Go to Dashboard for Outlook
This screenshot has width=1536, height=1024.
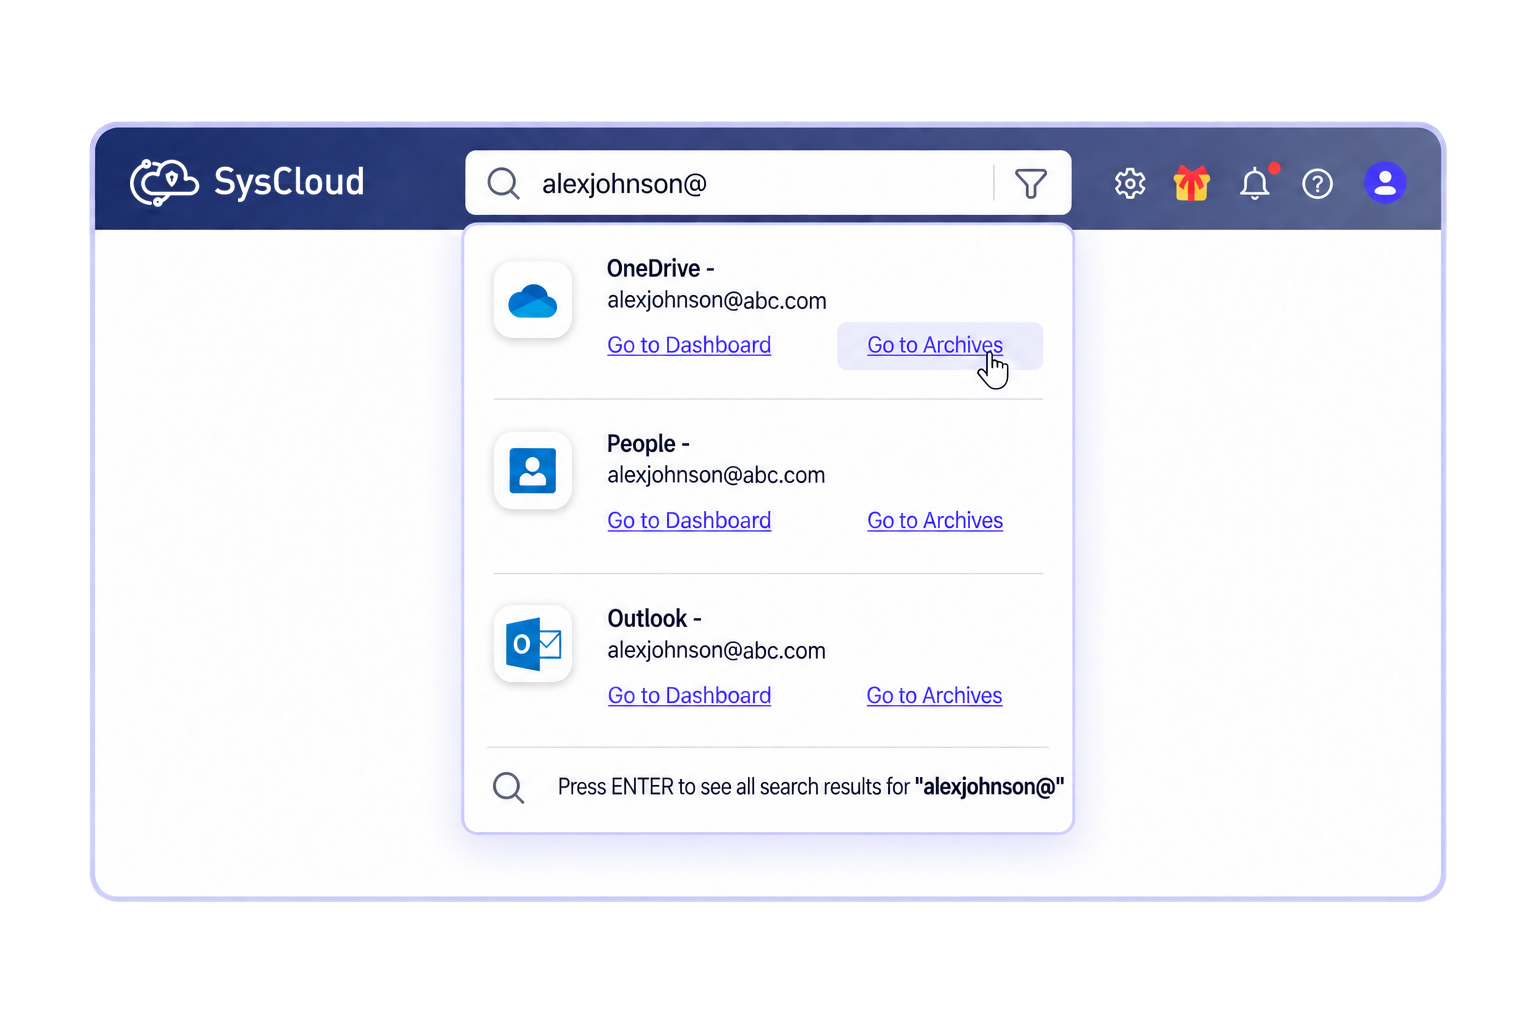coord(689,696)
